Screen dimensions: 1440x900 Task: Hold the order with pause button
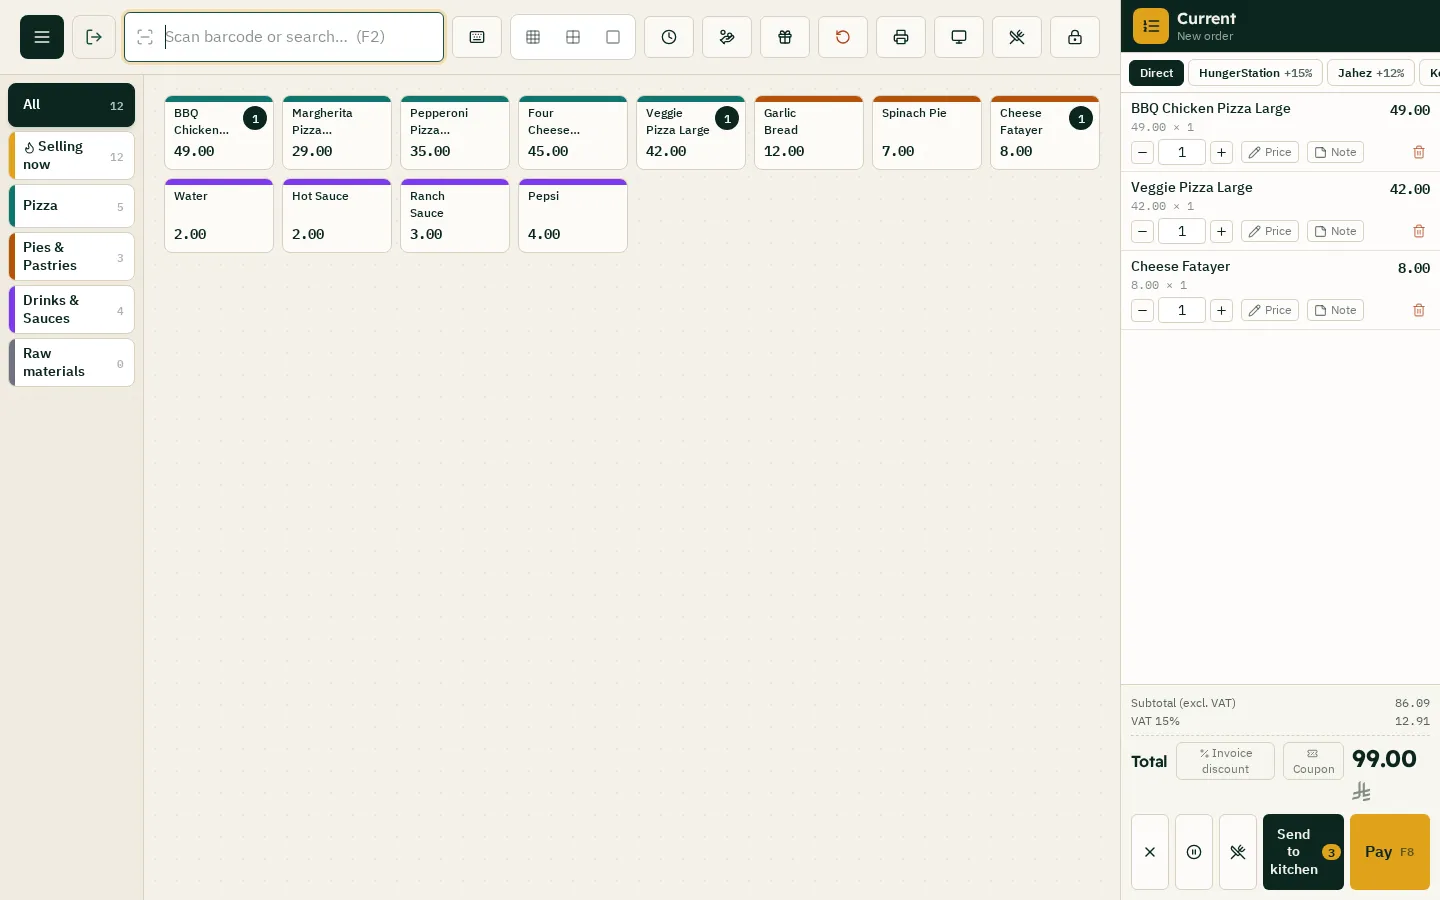click(1194, 852)
